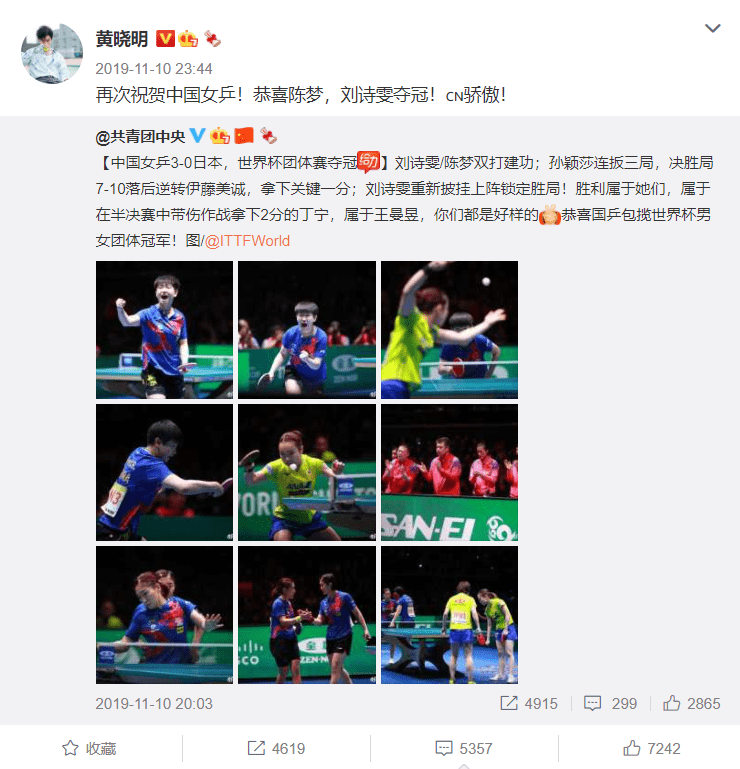Screen dimensions: 740x769
Task: Open the 黄晓明 username link
Action: pos(122,39)
